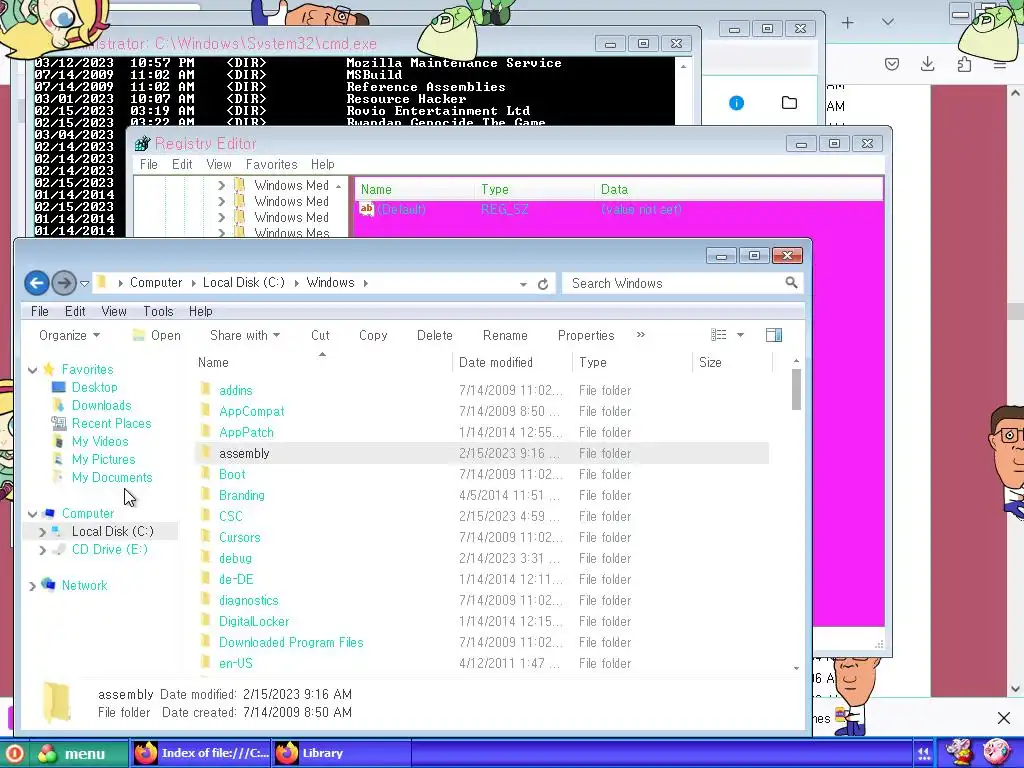Image resolution: width=1024 pixels, height=768 pixels.
Task: Expand the Network tree node
Action: pos(32,586)
